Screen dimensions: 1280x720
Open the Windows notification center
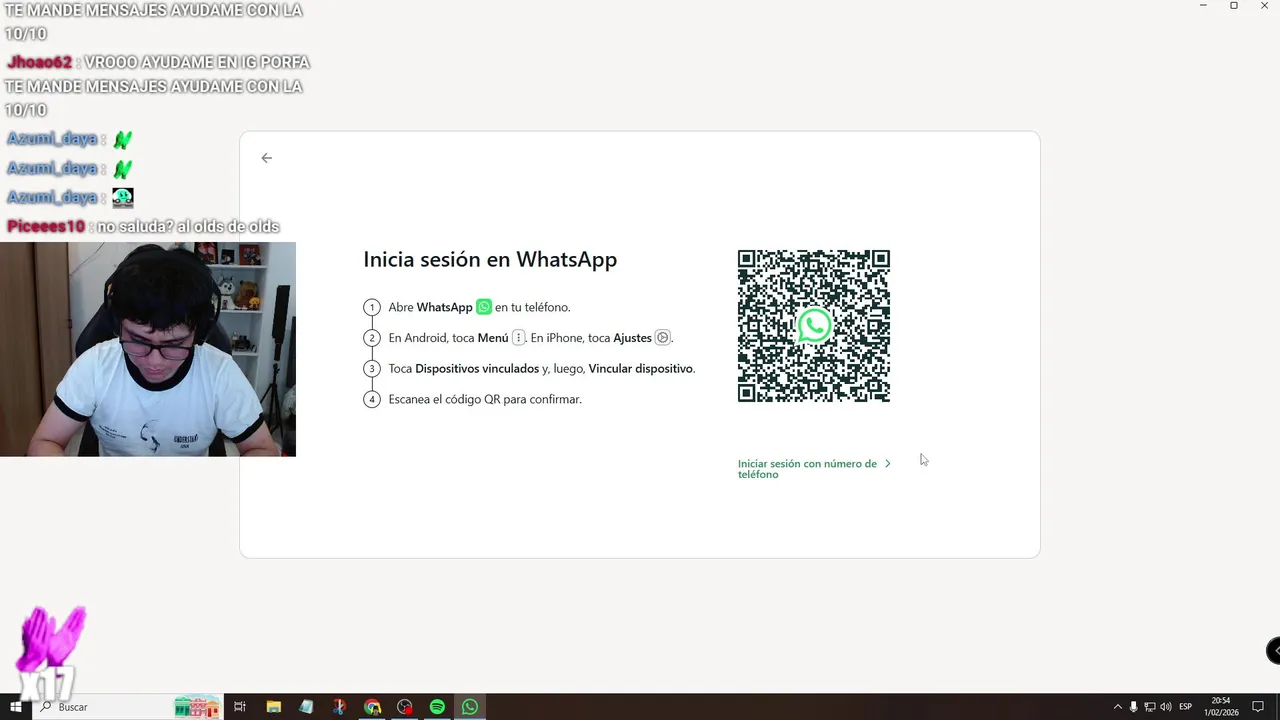pos(1259,707)
